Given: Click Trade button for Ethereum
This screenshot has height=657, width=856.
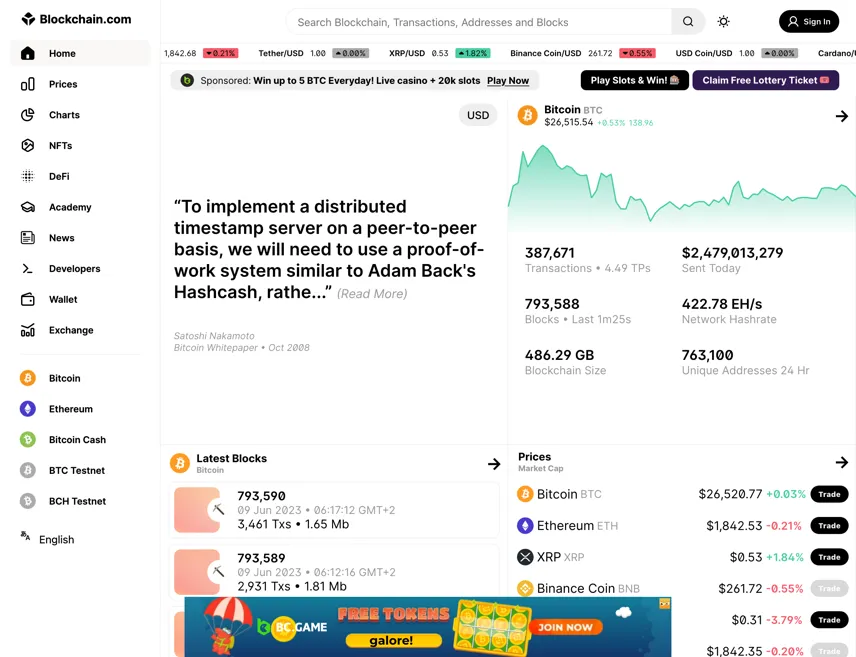Looking at the screenshot, I should [x=829, y=525].
